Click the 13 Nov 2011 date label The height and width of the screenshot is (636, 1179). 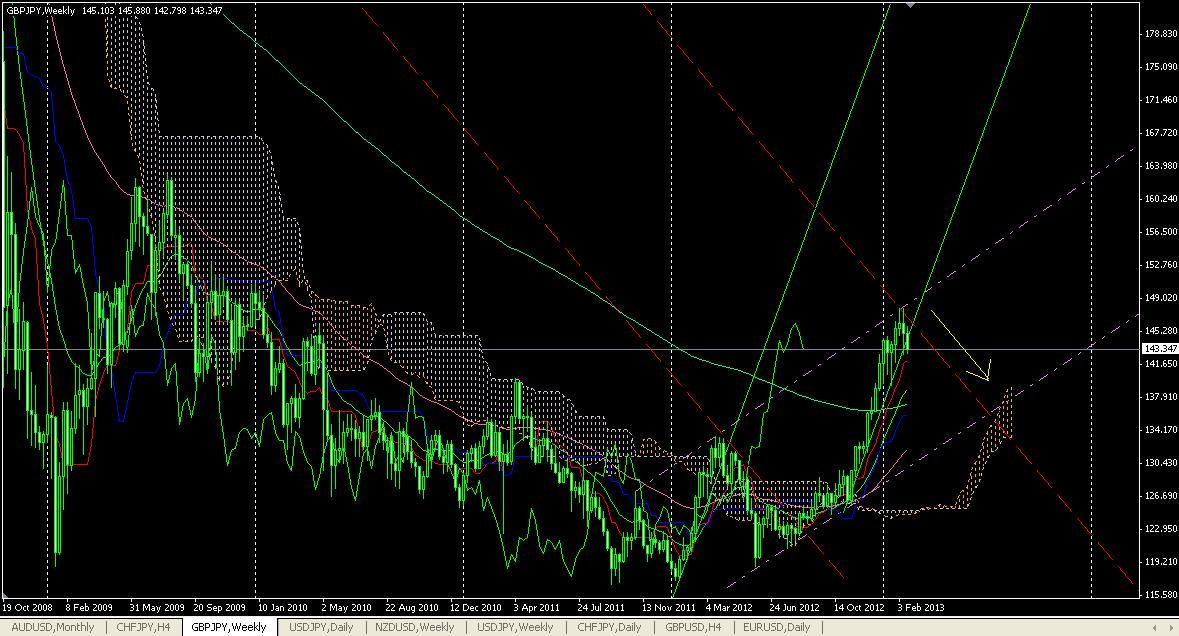(668, 607)
